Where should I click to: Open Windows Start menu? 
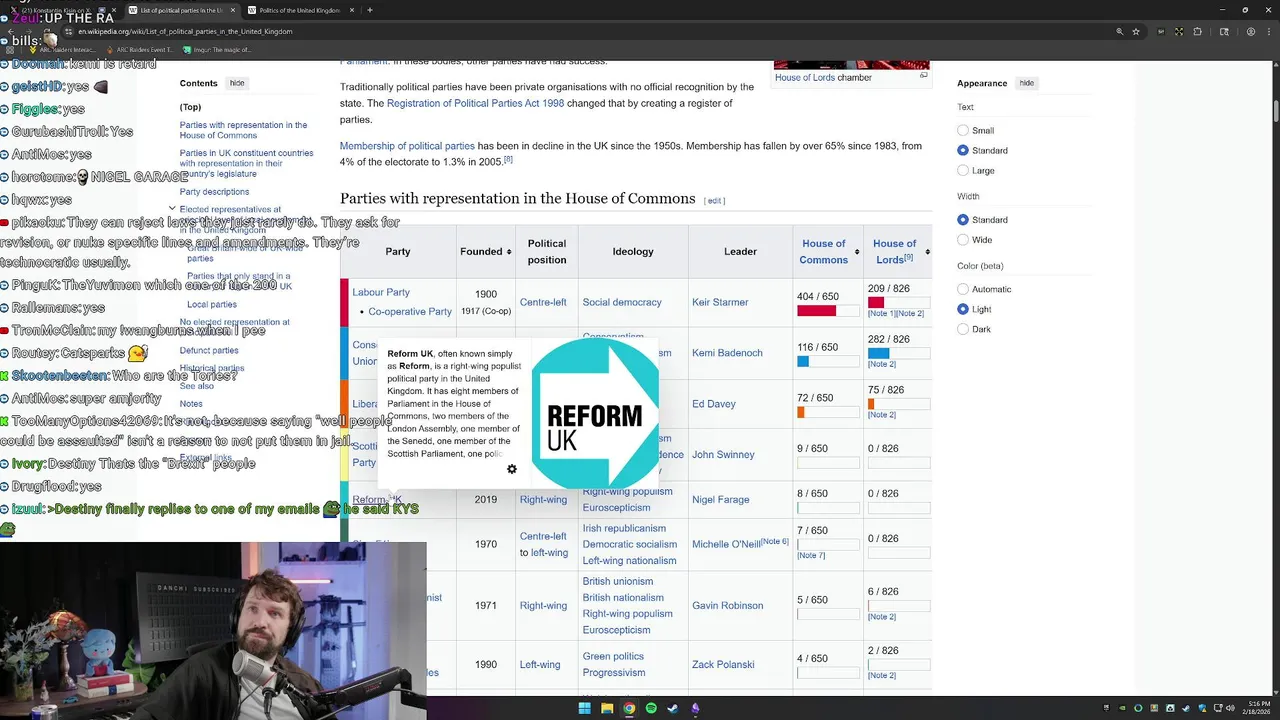pyautogui.click(x=585, y=708)
